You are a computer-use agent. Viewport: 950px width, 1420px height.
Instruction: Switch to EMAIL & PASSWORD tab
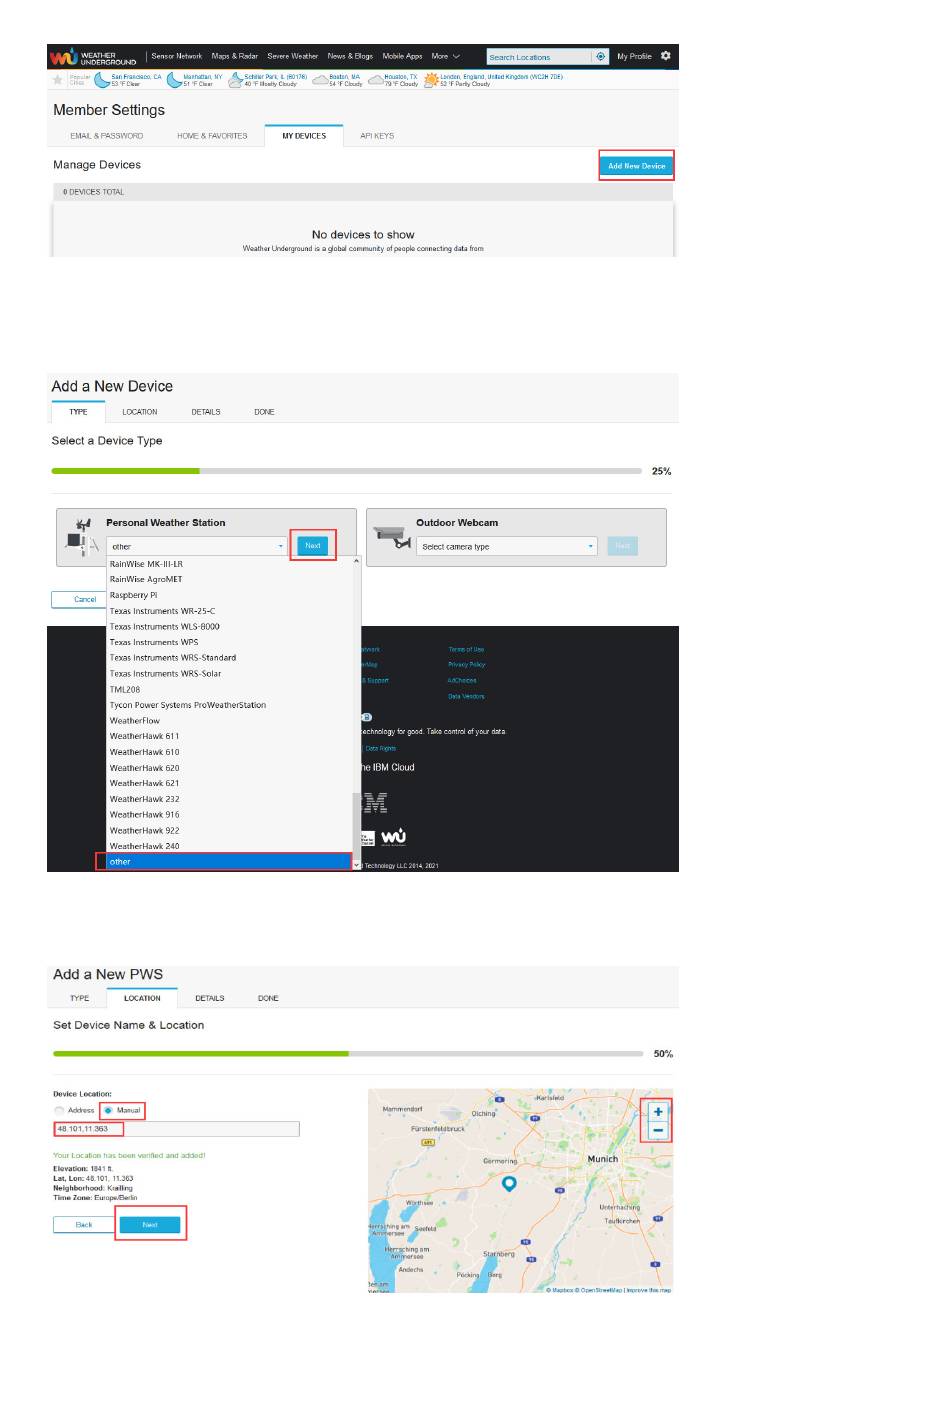click(x=107, y=136)
